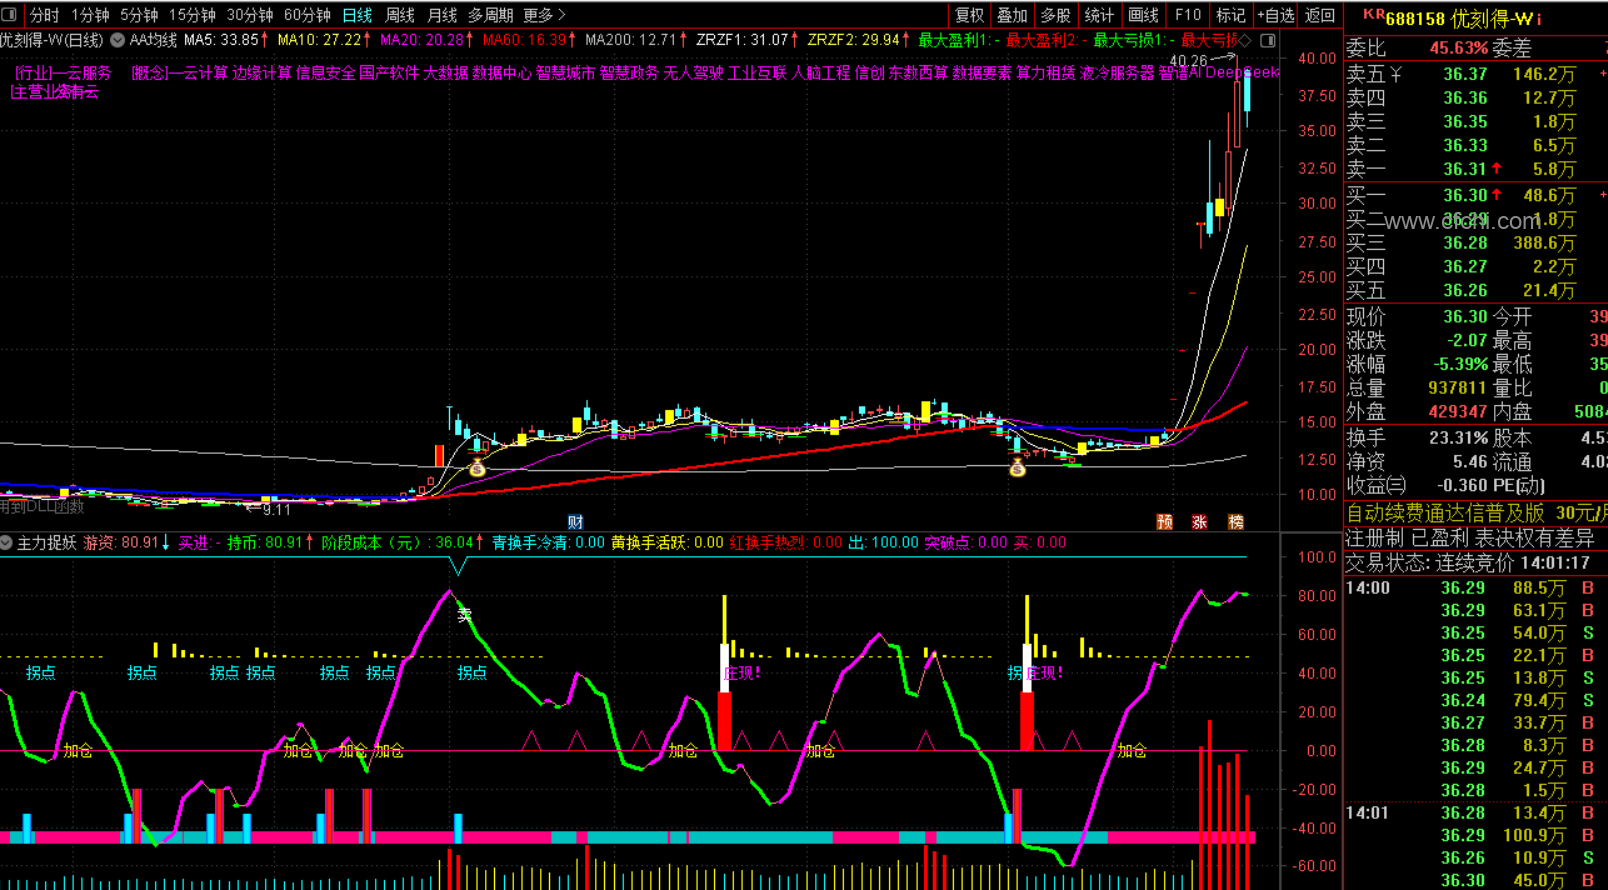This screenshot has height=890, width=1608.
Task: Click the 返回 back button
Action: click(x=1320, y=15)
